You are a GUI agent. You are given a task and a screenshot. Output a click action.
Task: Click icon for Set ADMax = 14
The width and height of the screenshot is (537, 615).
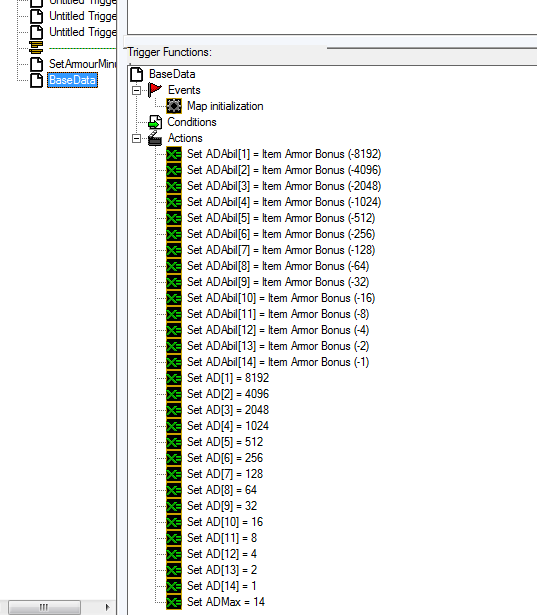click(174, 602)
